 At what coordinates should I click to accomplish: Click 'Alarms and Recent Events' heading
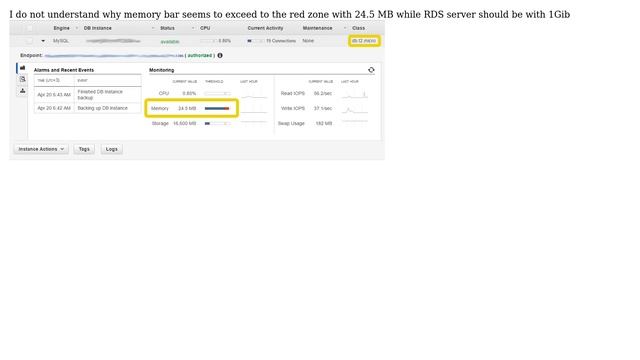coord(64,70)
